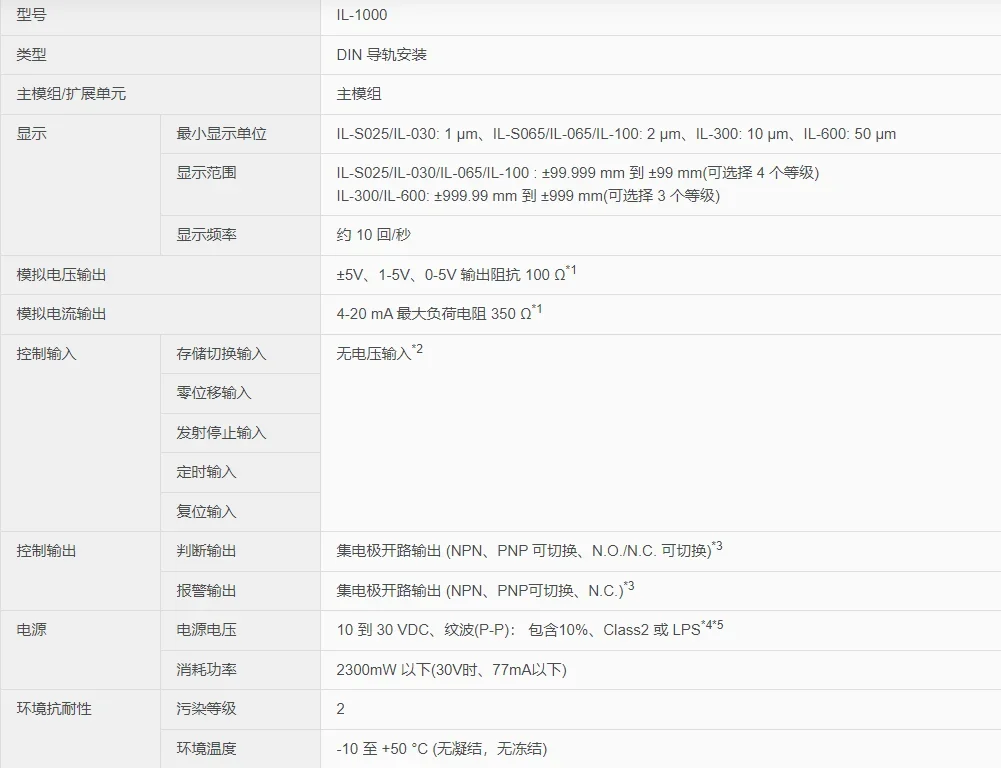The width and height of the screenshot is (1001, 768).
Task: Click the 最小显示单位 label
Action: tap(221, 133)
